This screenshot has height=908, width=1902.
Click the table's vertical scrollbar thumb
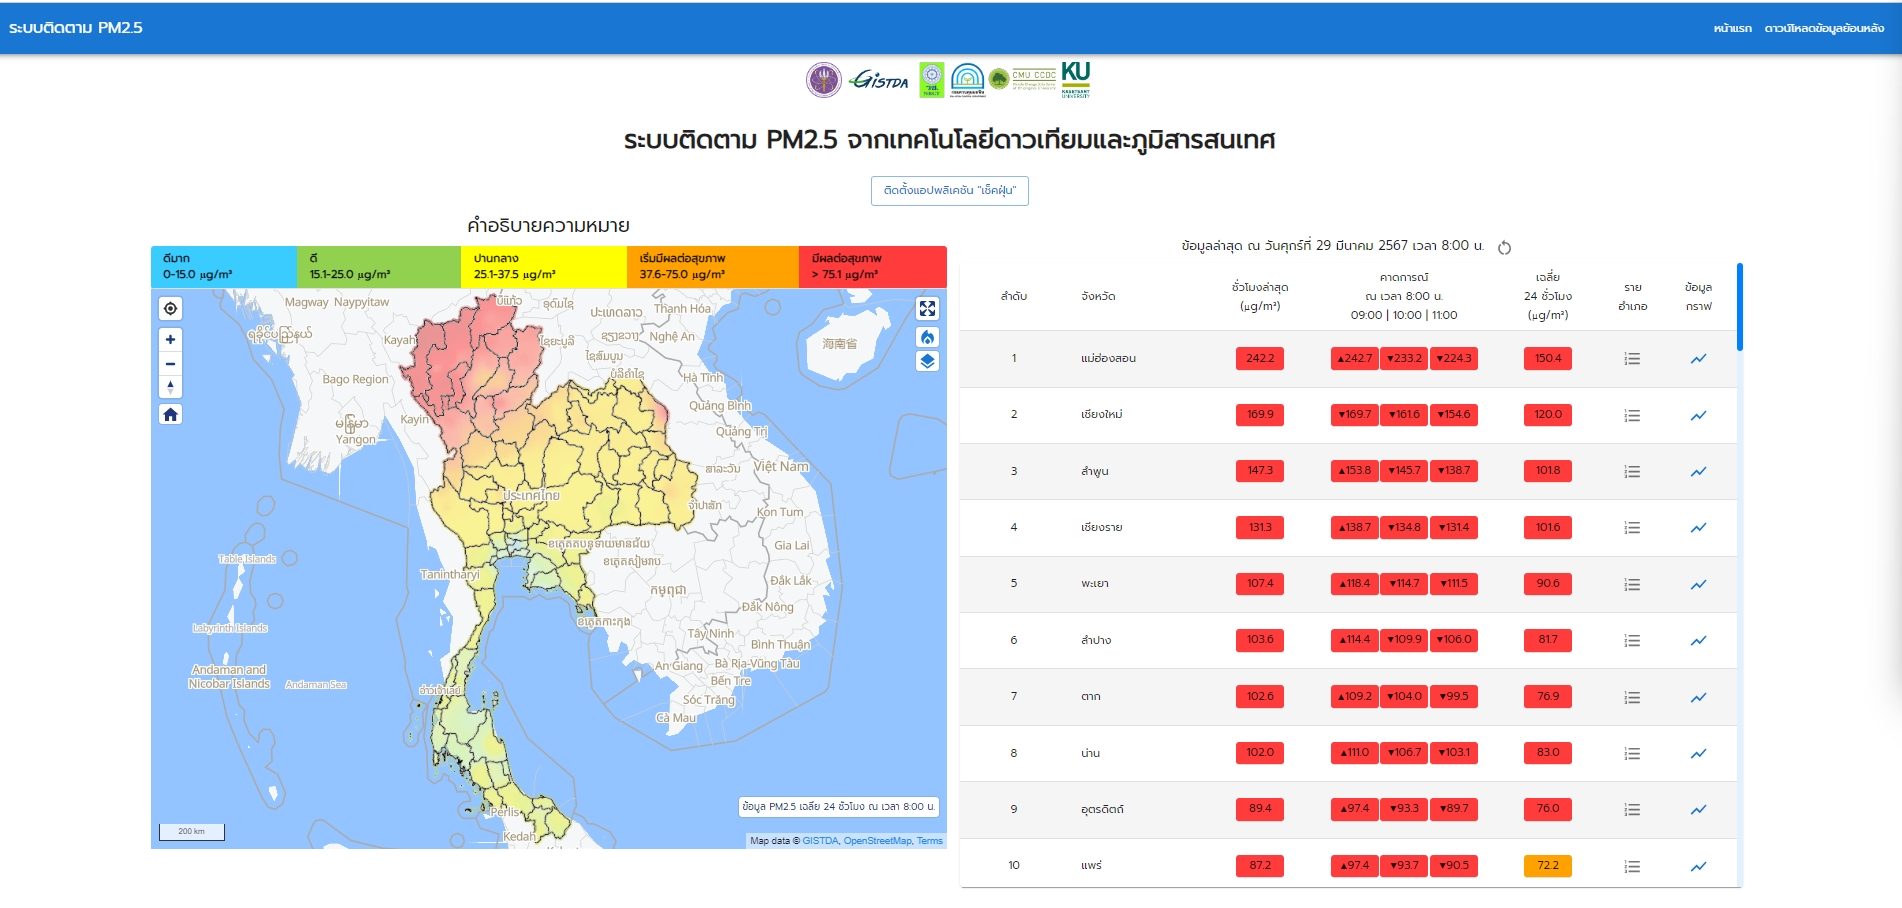pos(1739,307)
